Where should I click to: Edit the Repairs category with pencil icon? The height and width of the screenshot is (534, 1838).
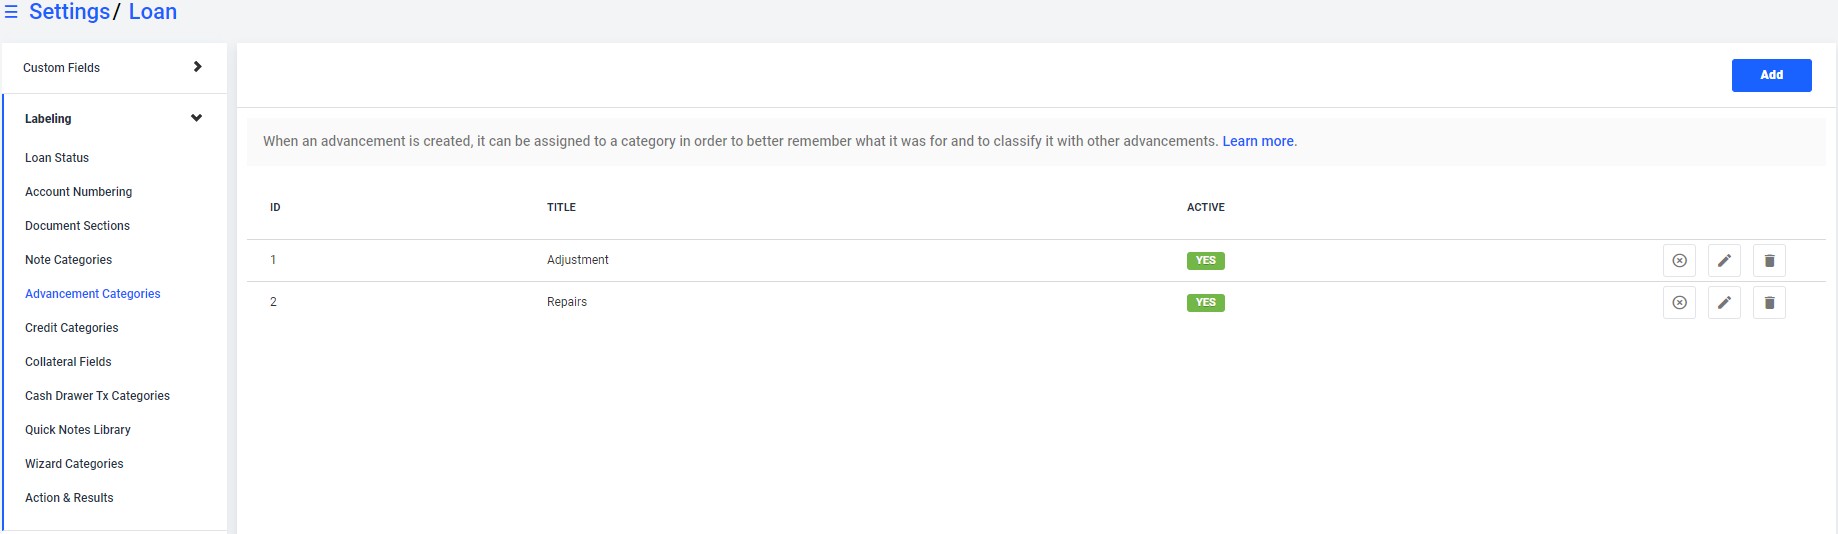(1724, 303)
